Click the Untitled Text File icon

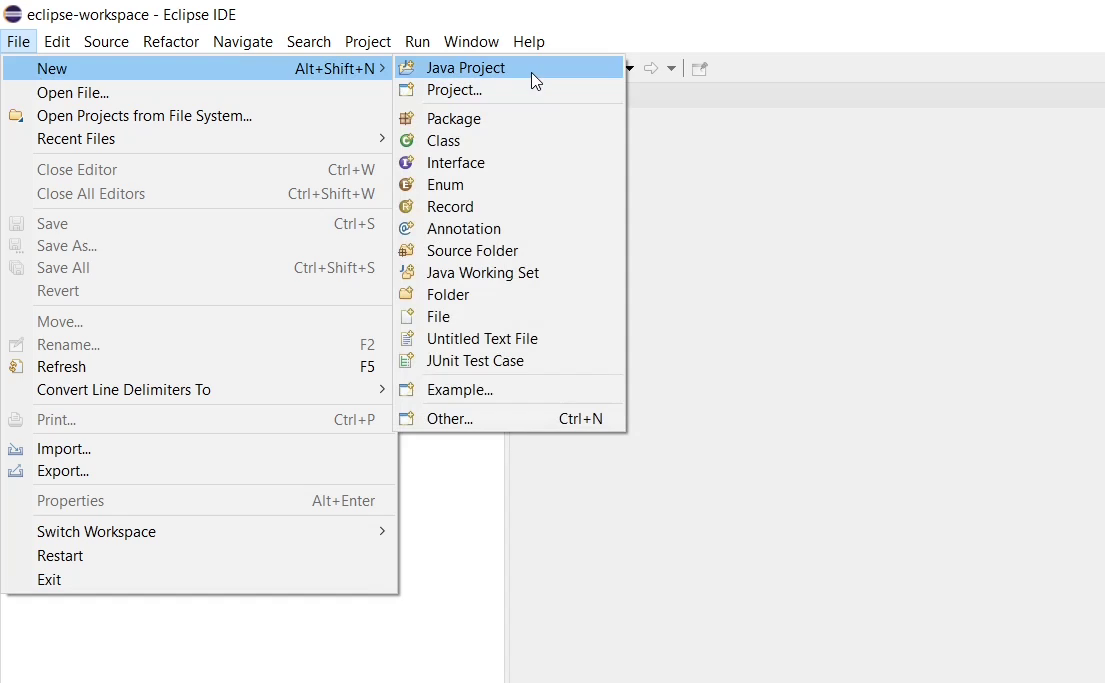coord(407,338)
